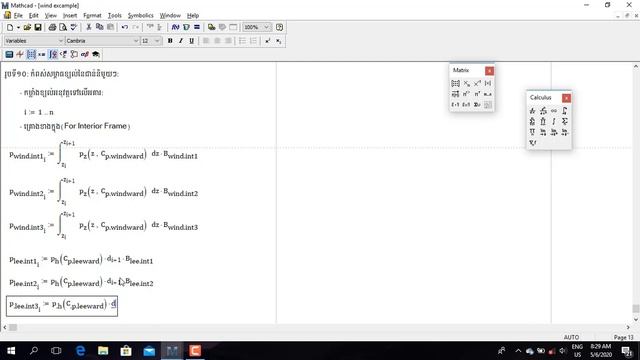
Task: Insert the infinity symbol from the Calculus palette
Action: coord(554,111)
